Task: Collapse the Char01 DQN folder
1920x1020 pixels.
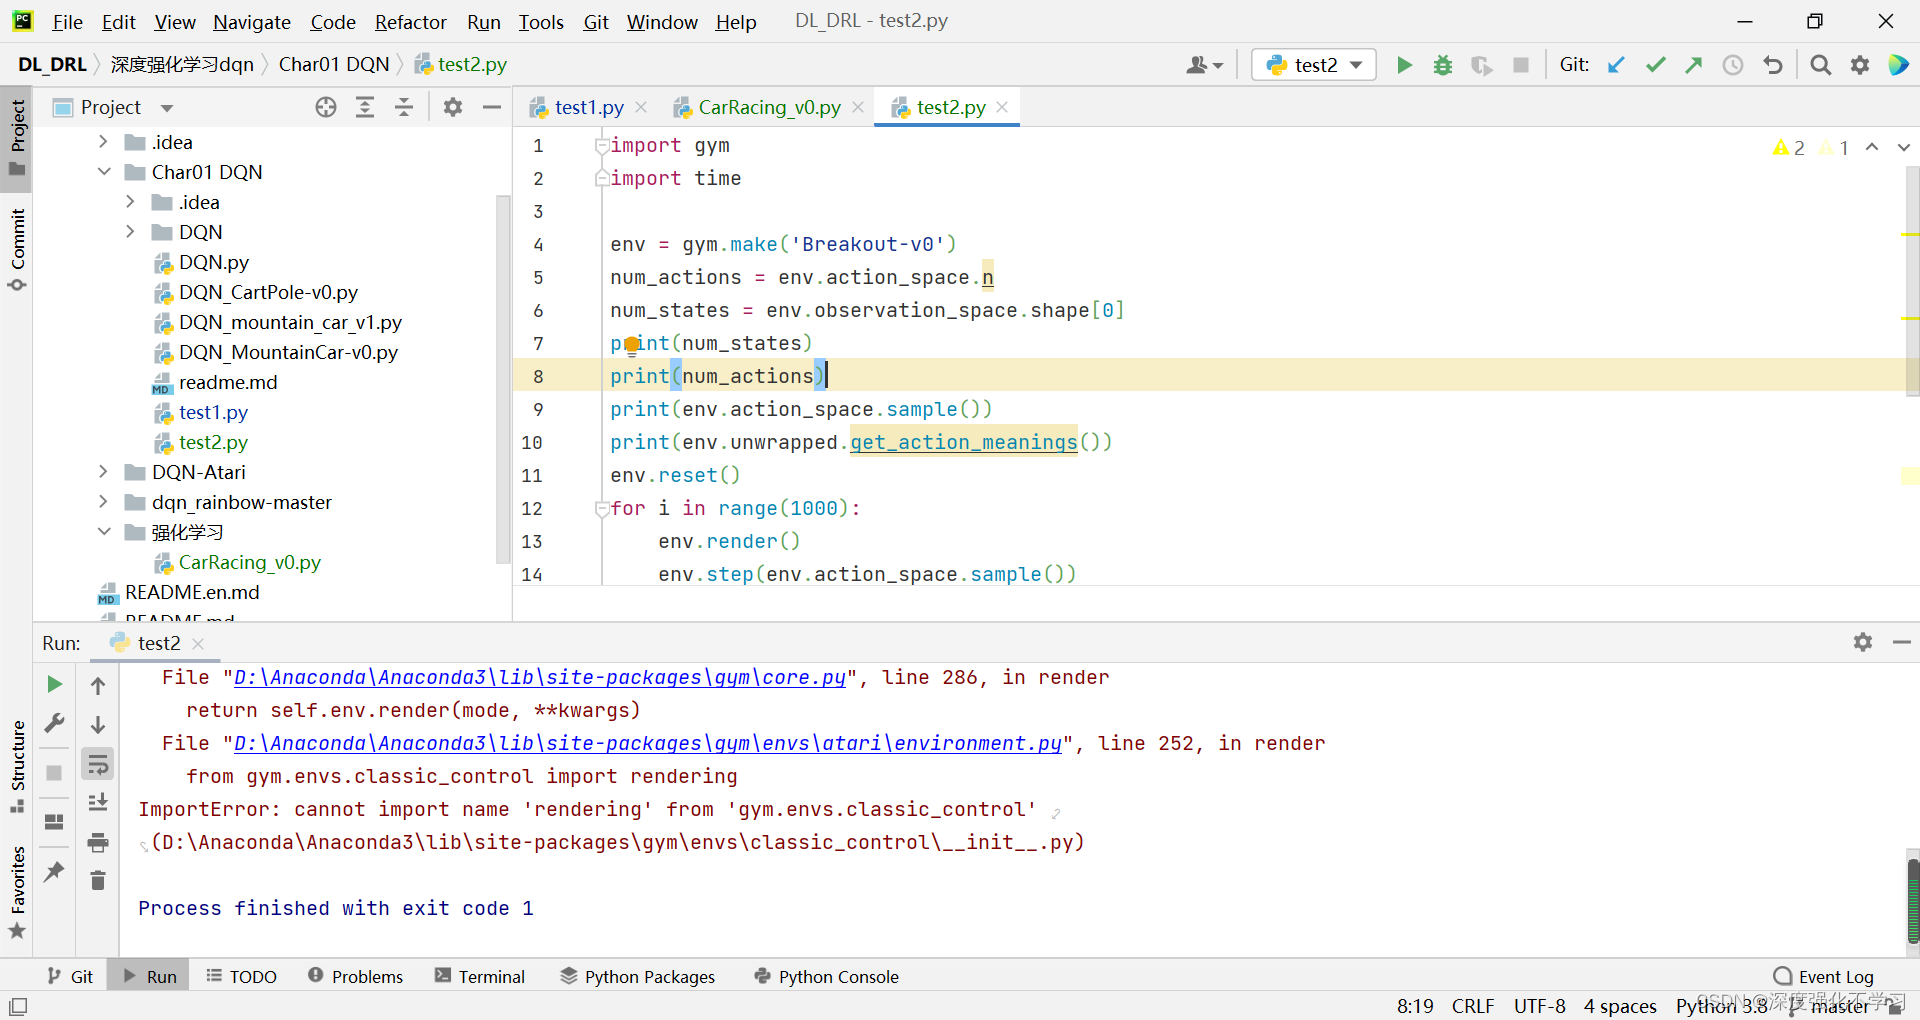Action: [103, 172]
